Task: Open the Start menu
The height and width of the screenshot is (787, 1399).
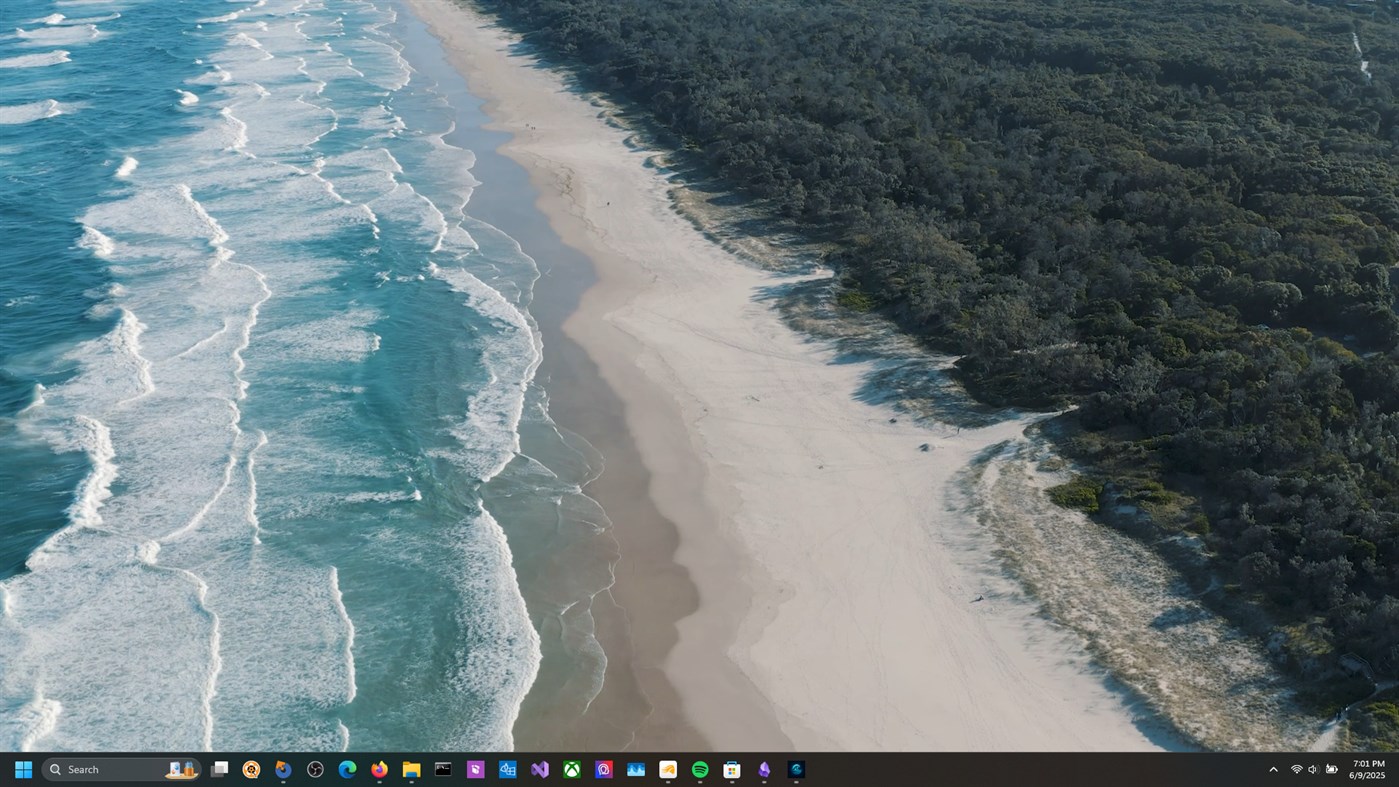Action: tap(21, 769)
